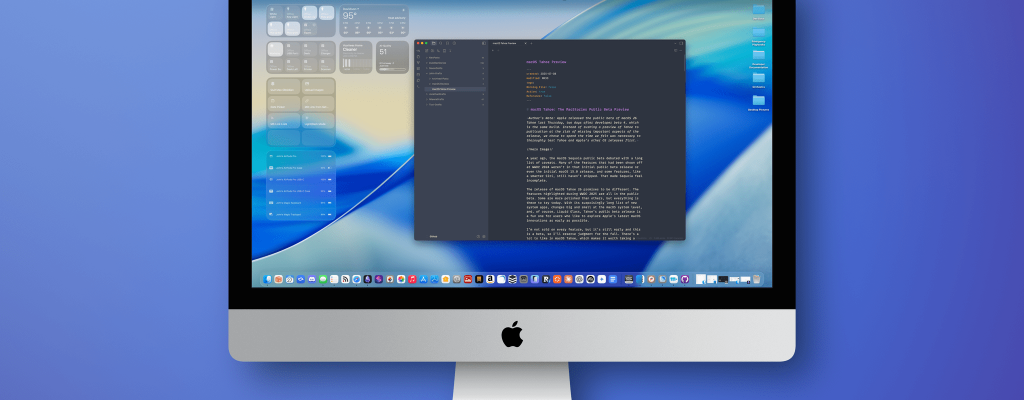Launch Messages from the Dock

click(323, 279)
